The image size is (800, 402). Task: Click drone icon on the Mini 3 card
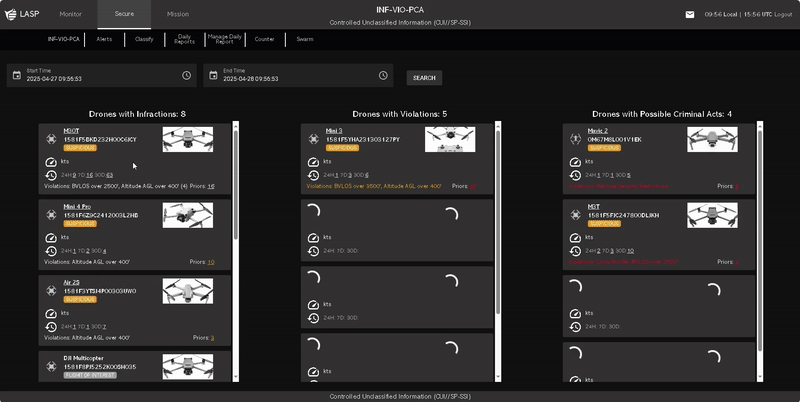(x=314, y=139)
